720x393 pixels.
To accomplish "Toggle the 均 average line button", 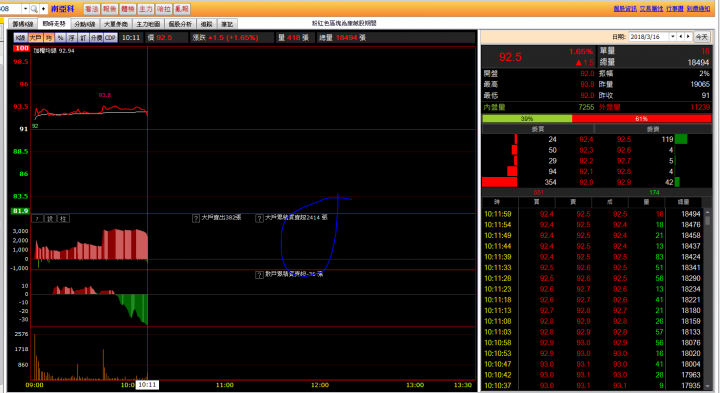I will point(49,38).
